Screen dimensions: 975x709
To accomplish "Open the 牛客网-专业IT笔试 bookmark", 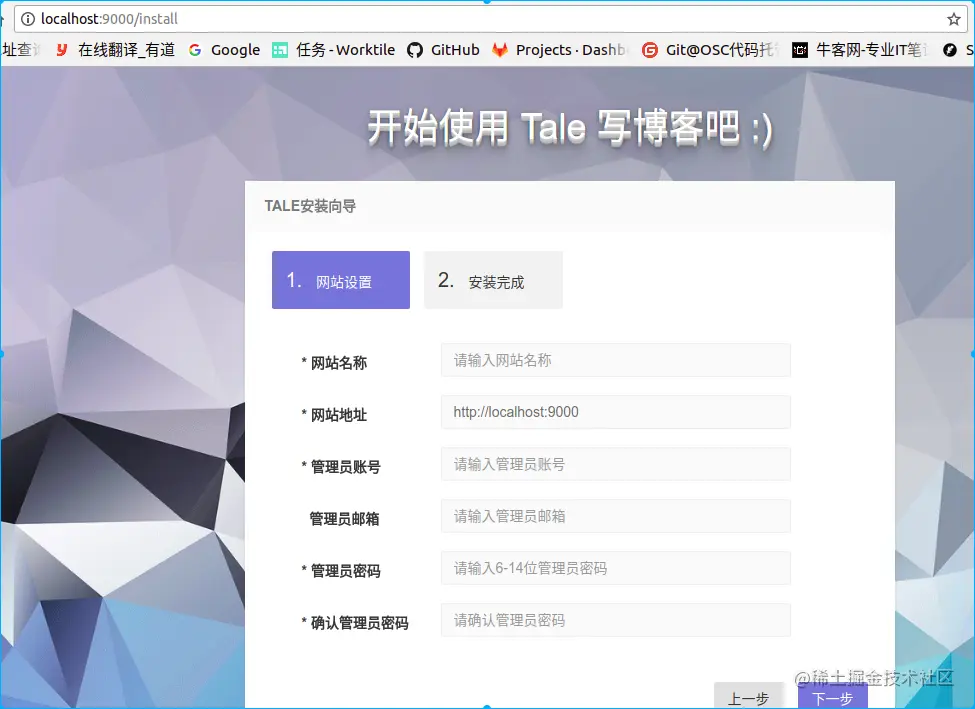I will [861, 50].
